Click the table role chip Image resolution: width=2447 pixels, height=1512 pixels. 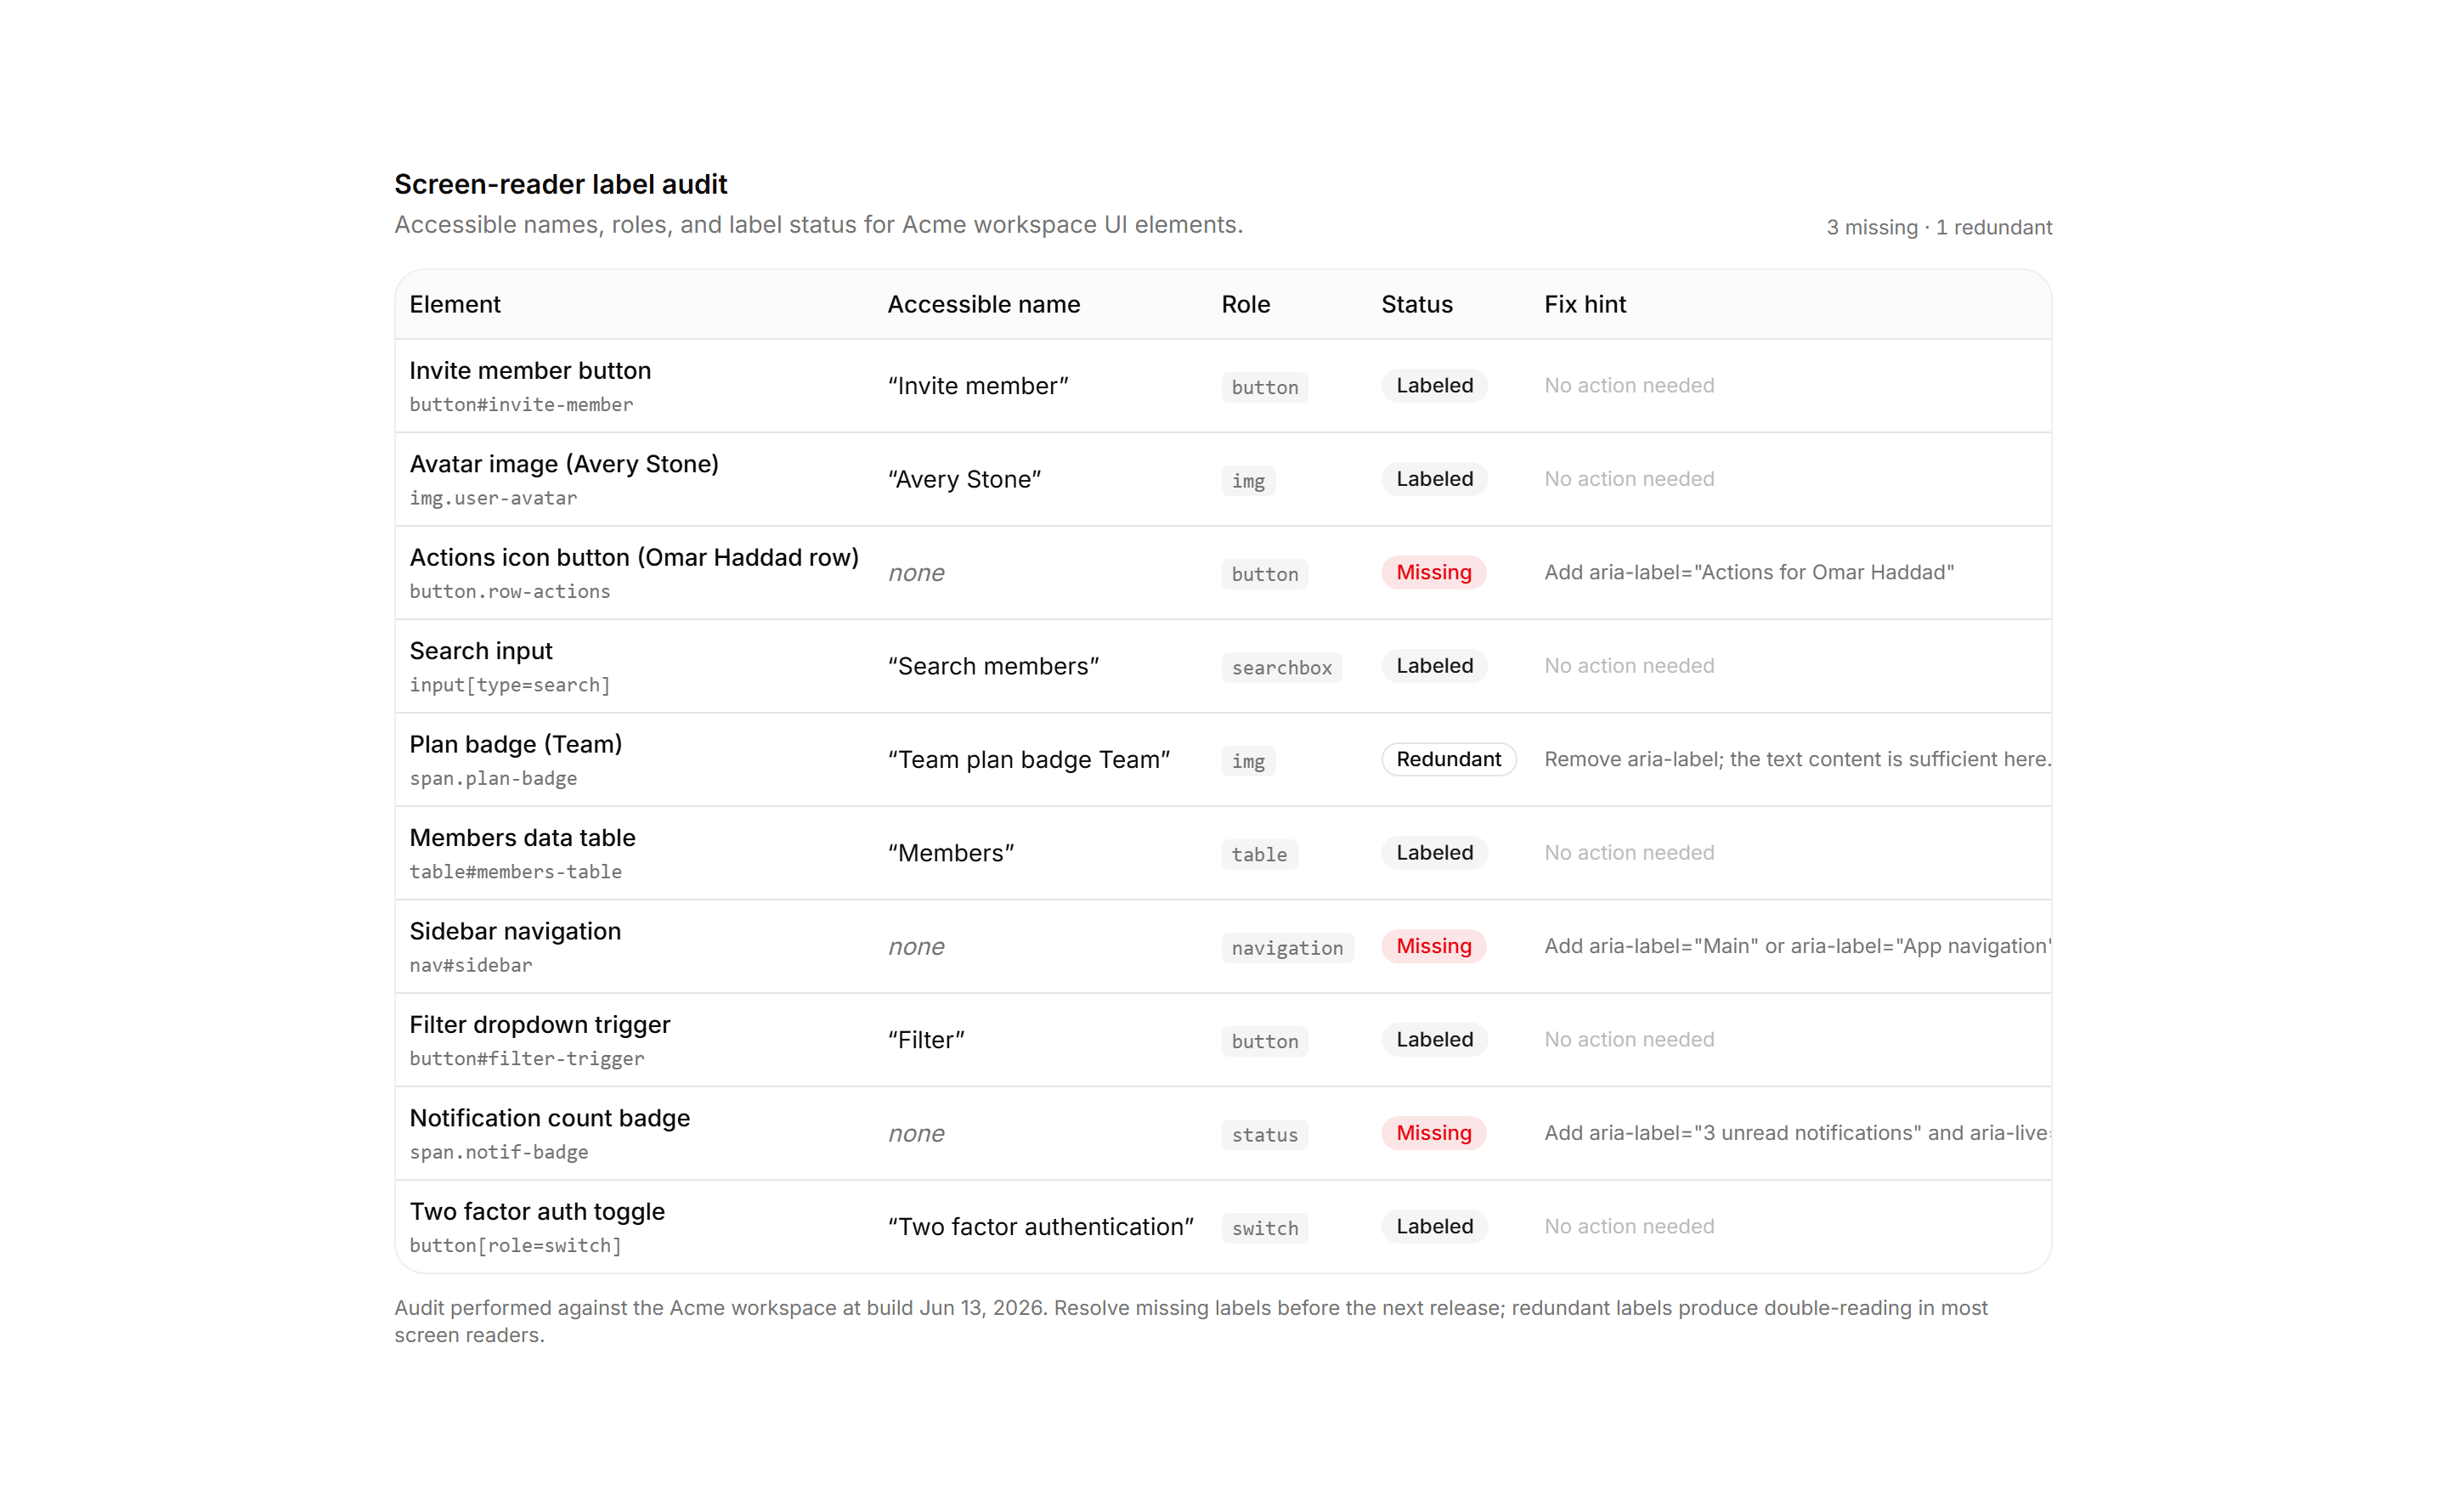(1259, 854)
